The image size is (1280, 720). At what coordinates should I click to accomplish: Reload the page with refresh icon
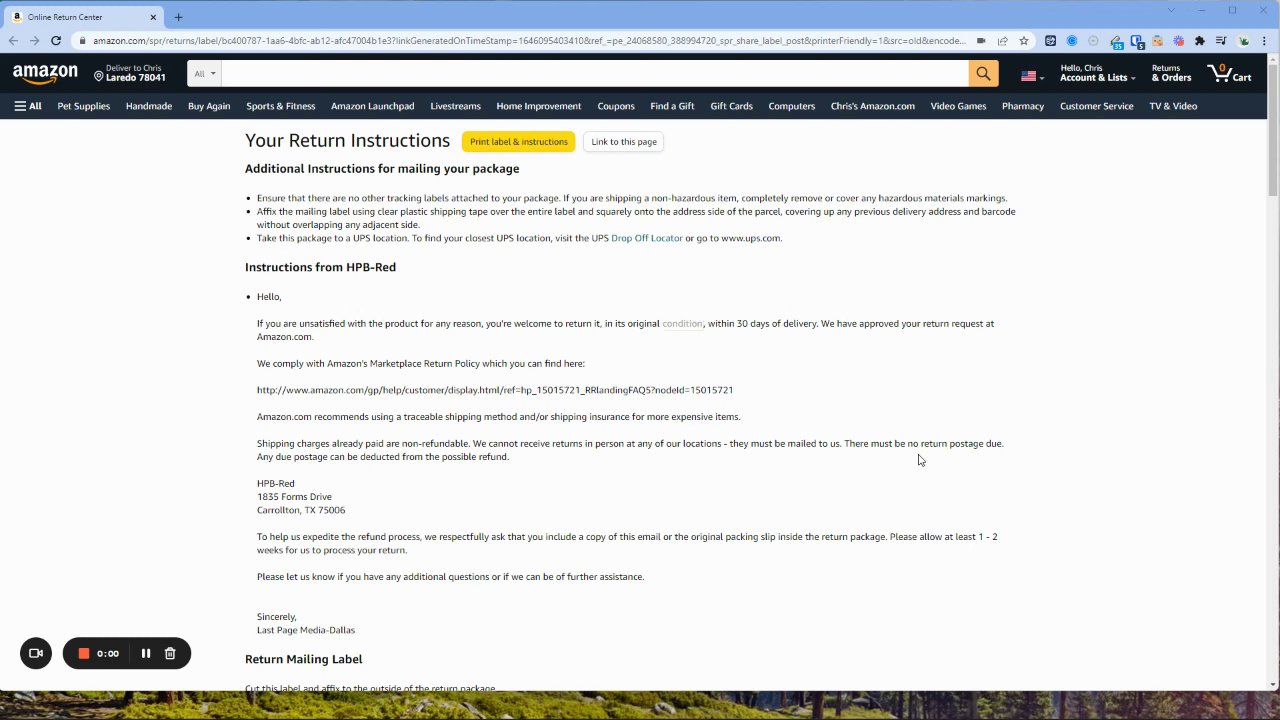[x=56, y=41]
